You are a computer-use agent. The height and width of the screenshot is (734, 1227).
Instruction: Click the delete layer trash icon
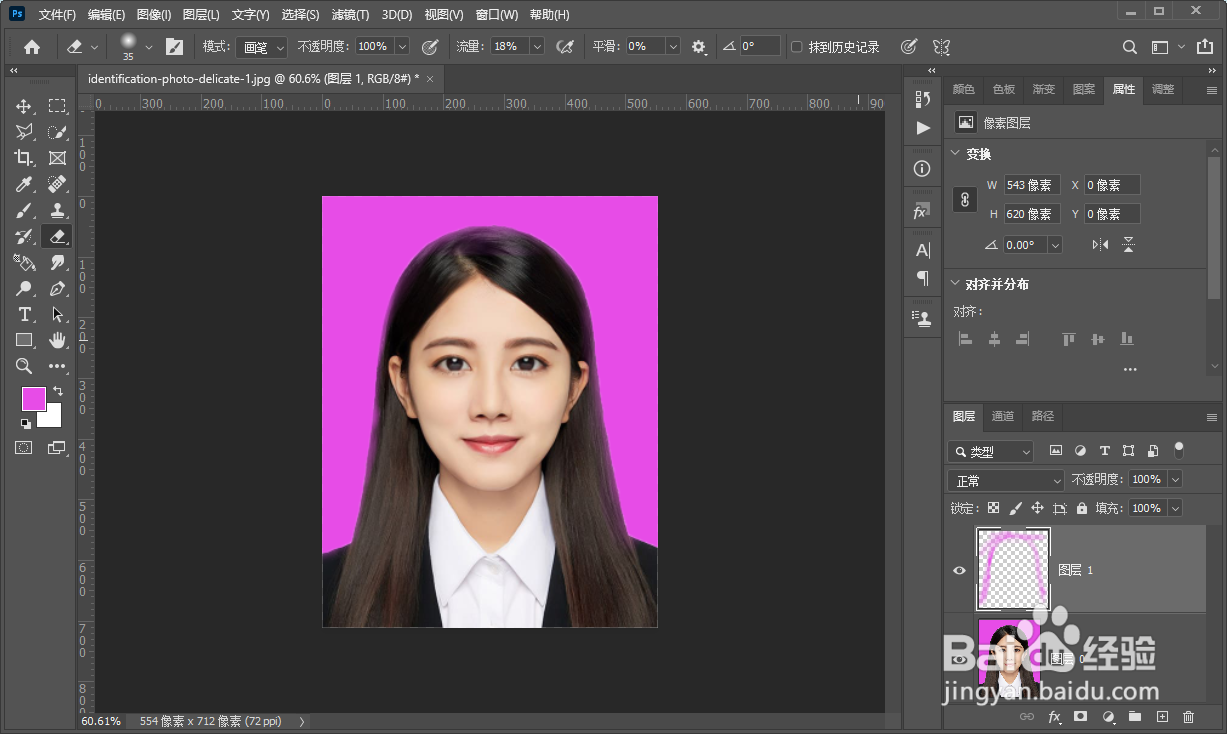pyautogui.click(x=1188, y=717)
